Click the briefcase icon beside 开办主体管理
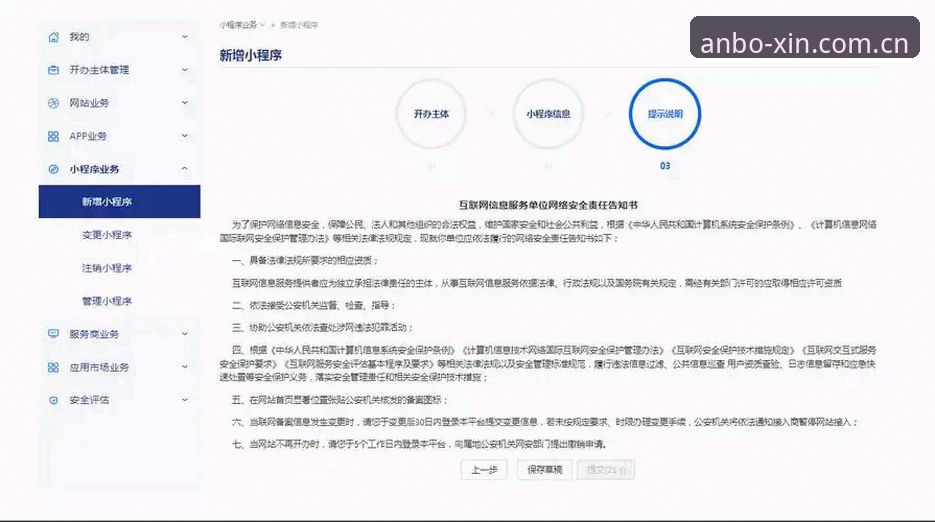Image resolution: width=935 pixels, height=522 pixels. (x=53, y=70)
